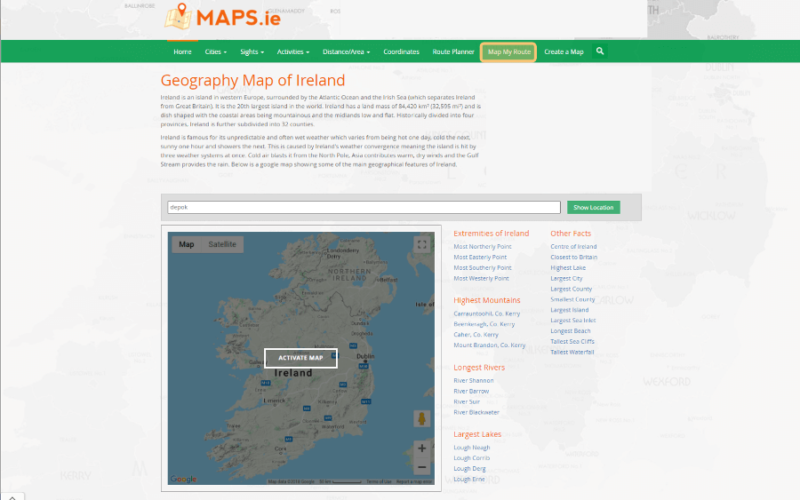The height and width of the screenshot is (500, 800).
Task: Expand the Cities dropdown menu
Action: [x=216, y=52]
